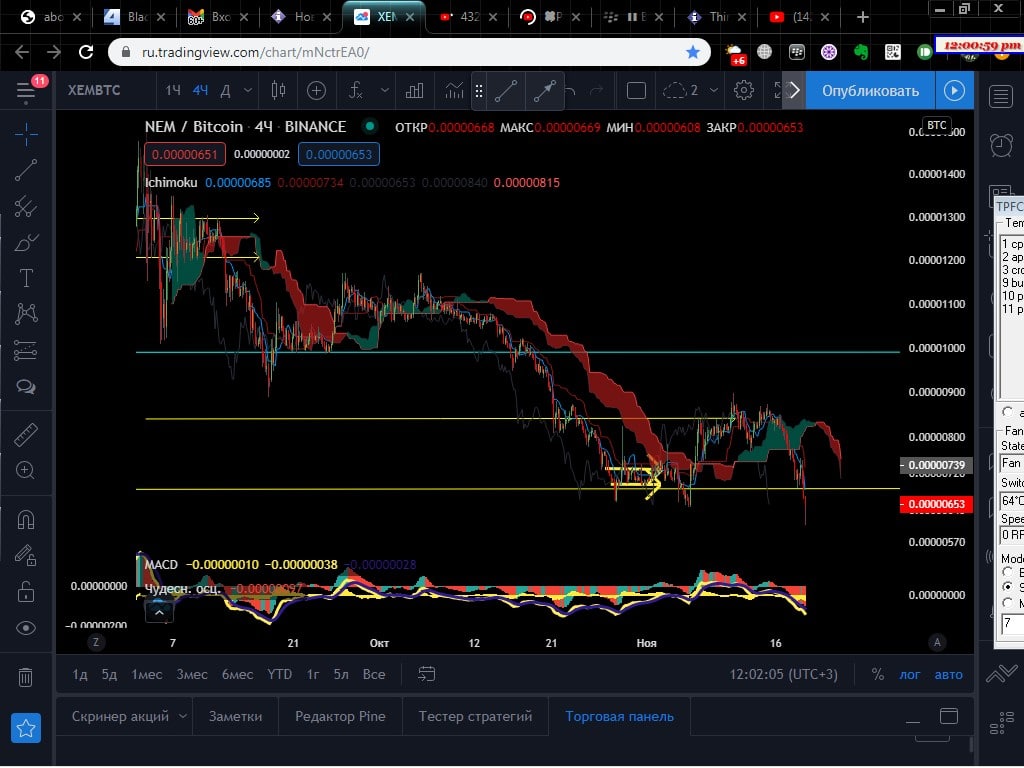The width and height of the screenshot is (1024, 768).
Task: Expand the cloud layout save dropdown
Action: coord(714,91)
